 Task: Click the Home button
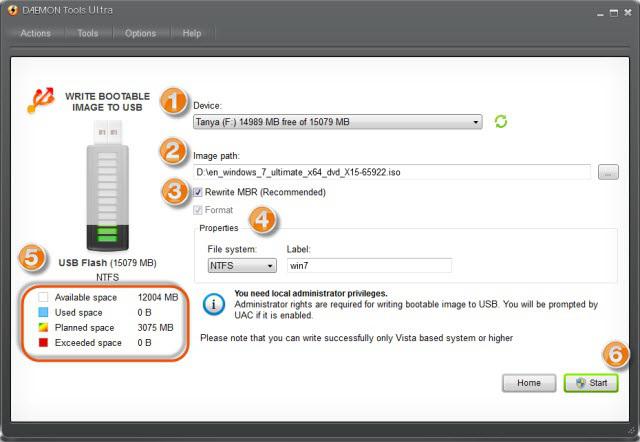[529, 383]
